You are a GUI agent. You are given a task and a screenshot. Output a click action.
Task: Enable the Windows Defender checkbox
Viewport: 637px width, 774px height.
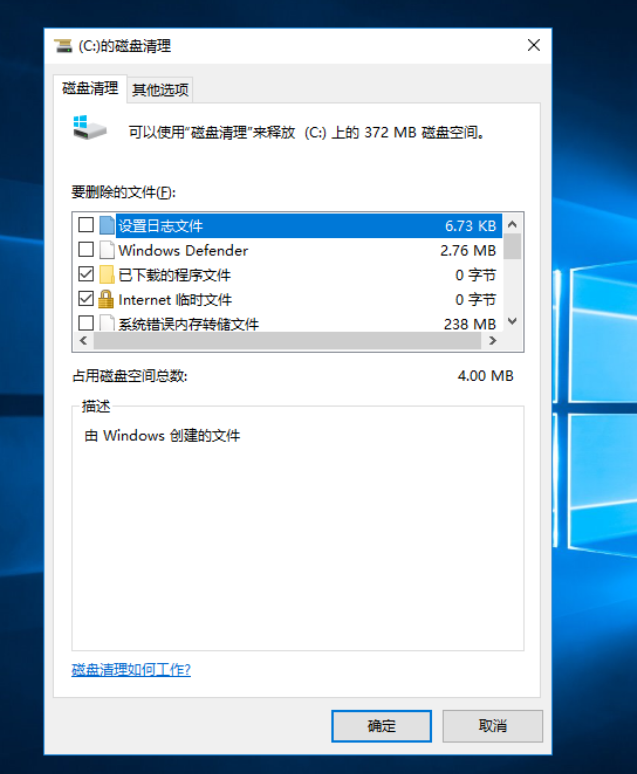pyautogui.click(x=86, y=250)
